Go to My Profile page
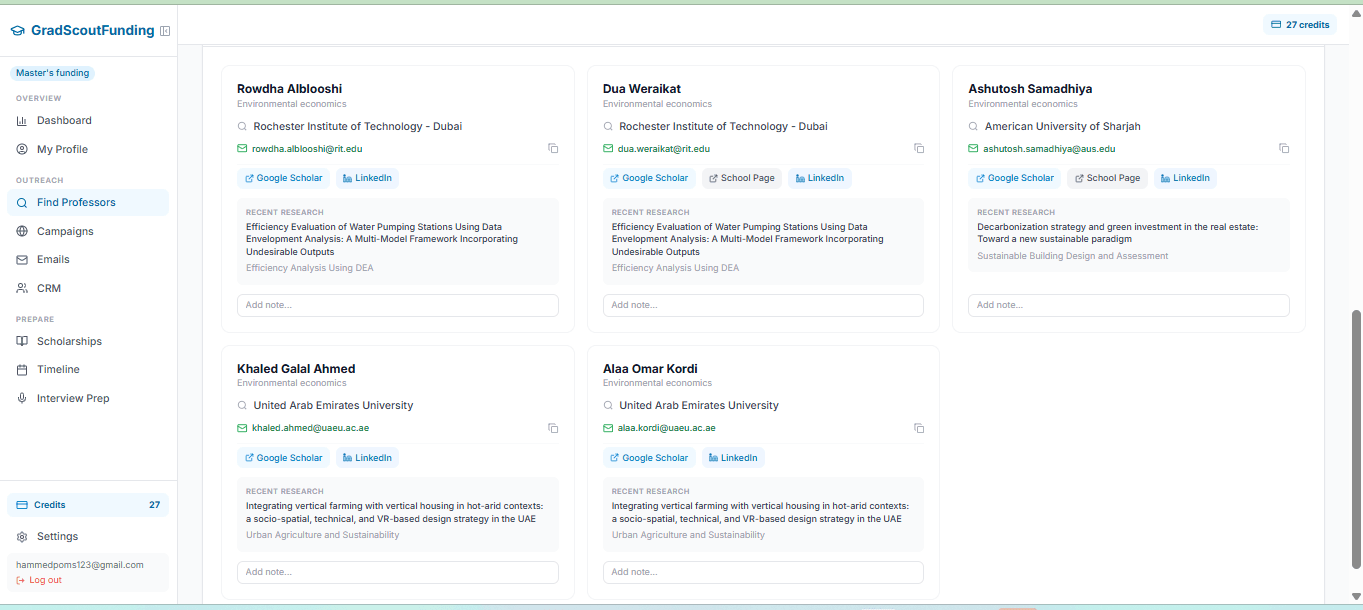Viewport: 1363px width, 610px height. (88, 149)
